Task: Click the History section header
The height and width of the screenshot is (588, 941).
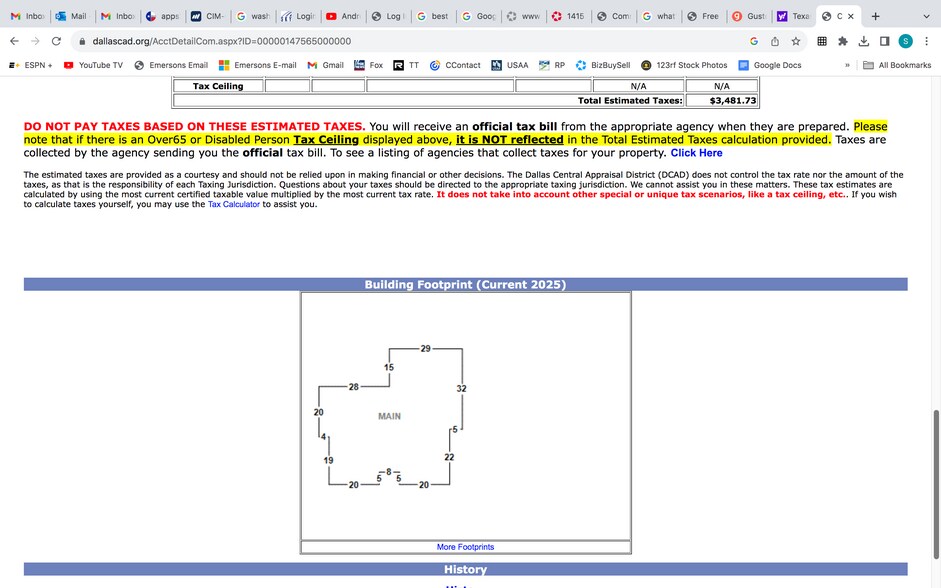Action: pos(465,569)
